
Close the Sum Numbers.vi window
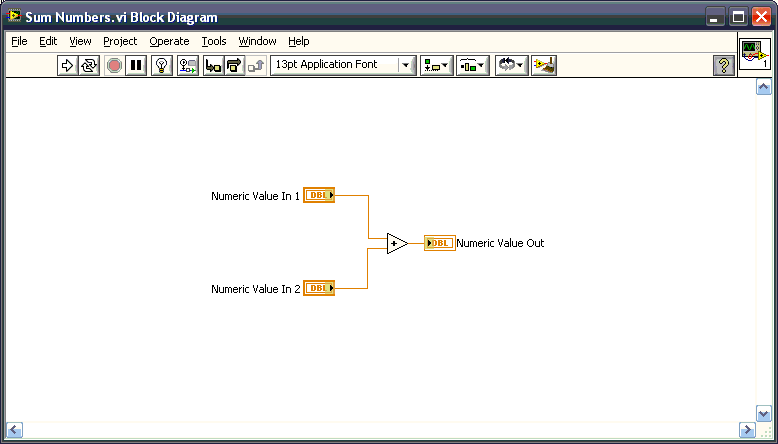click(761, 17)
